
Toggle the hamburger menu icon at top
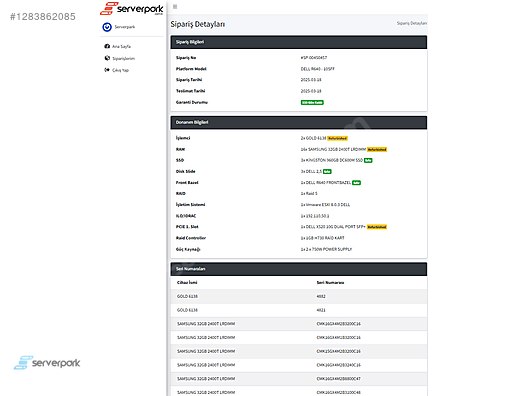pyautogui.click(x=175, y=6)
